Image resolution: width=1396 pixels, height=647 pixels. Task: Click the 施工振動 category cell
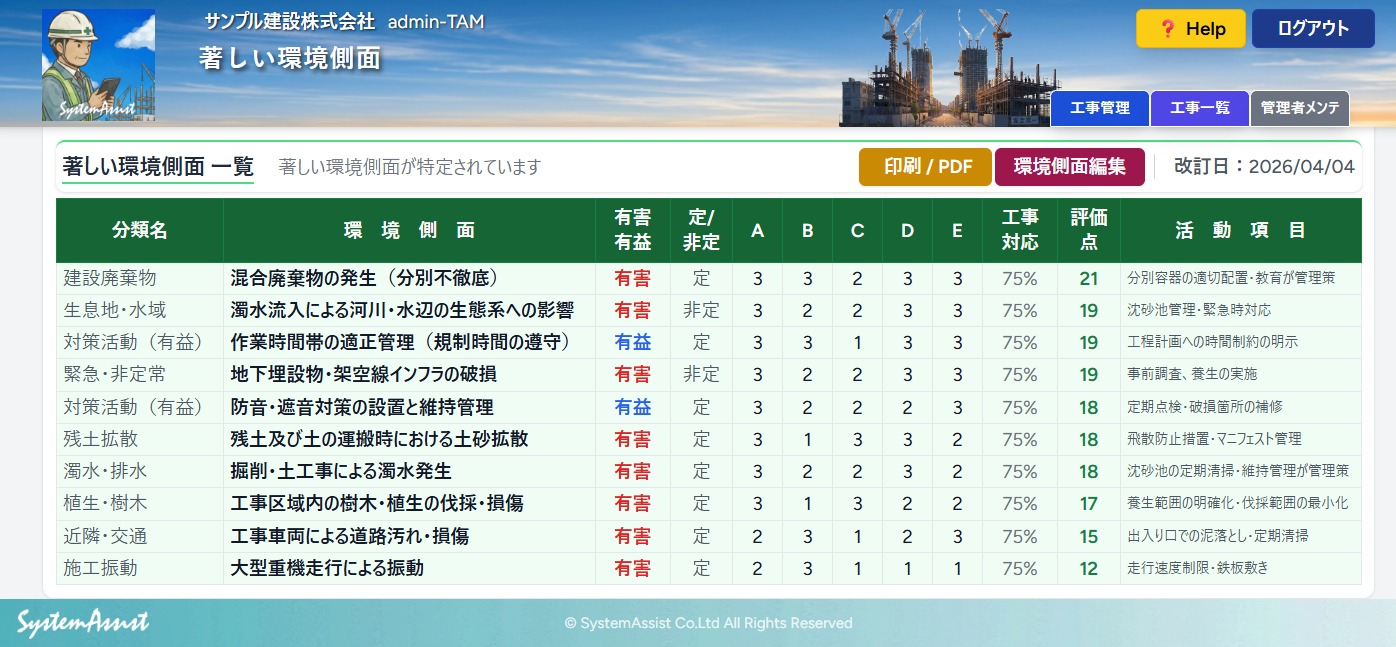101,568
